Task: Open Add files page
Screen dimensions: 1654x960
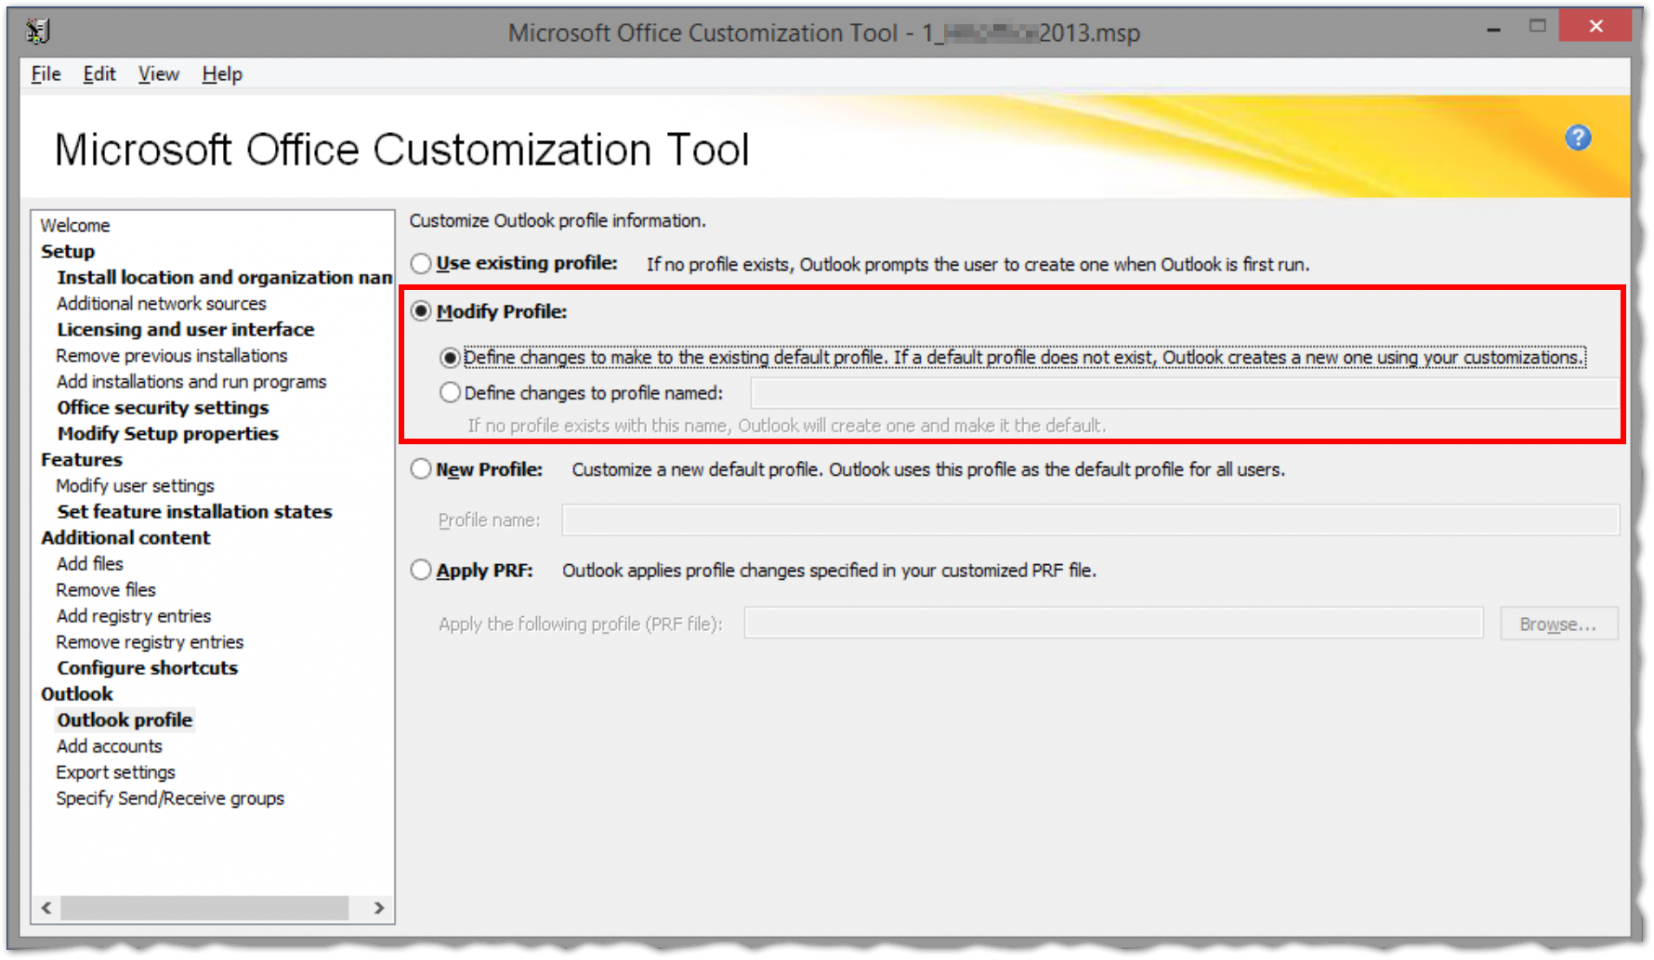Action: coord(89,563)
